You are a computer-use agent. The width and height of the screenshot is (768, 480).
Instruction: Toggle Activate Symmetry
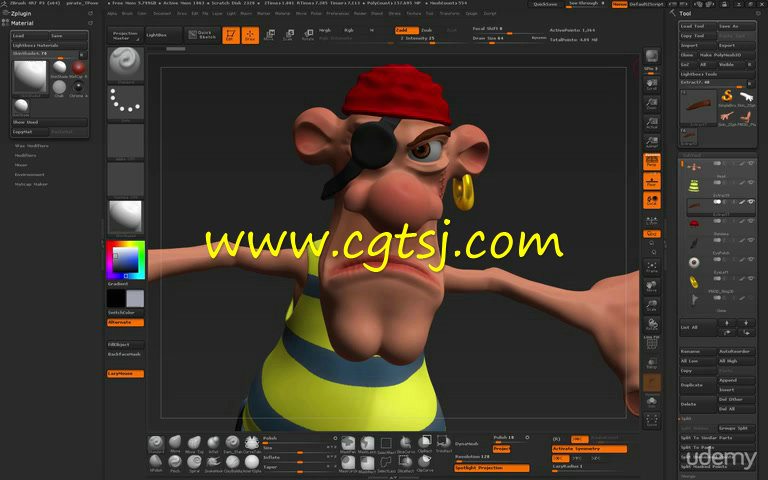tap(589, 449)
